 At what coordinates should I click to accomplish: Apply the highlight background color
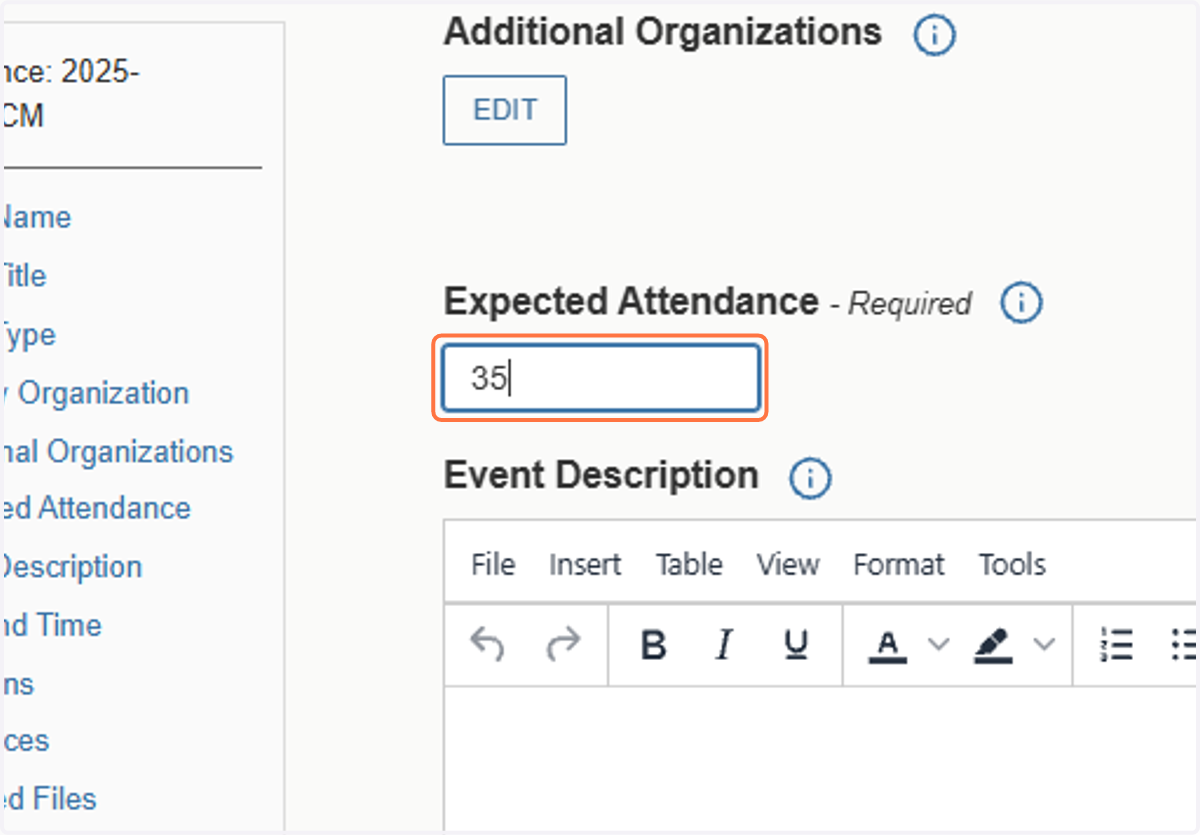(993, 645)
